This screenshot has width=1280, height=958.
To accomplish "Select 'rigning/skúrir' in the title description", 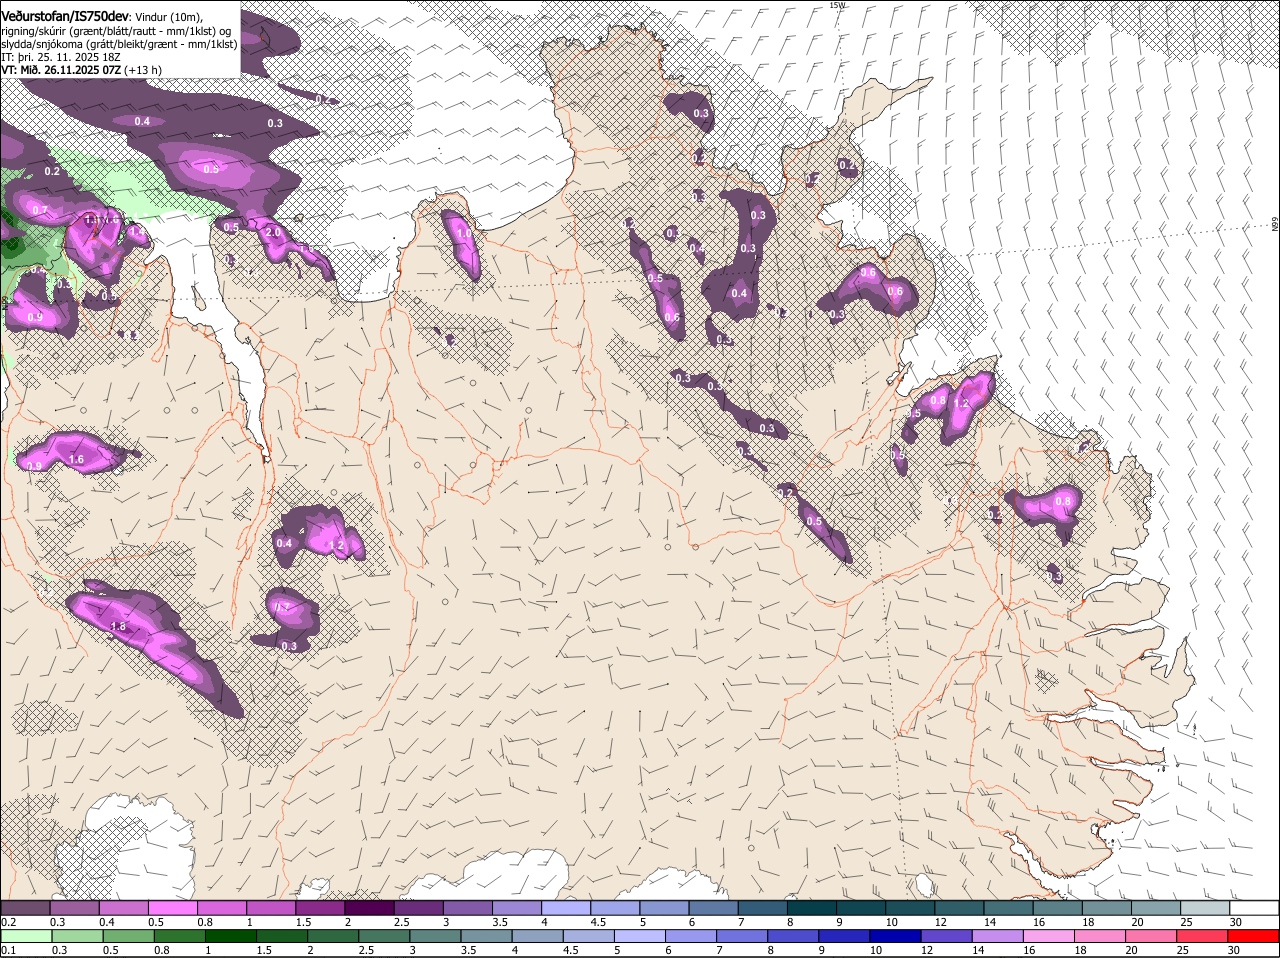I will (x=35, y=30).
